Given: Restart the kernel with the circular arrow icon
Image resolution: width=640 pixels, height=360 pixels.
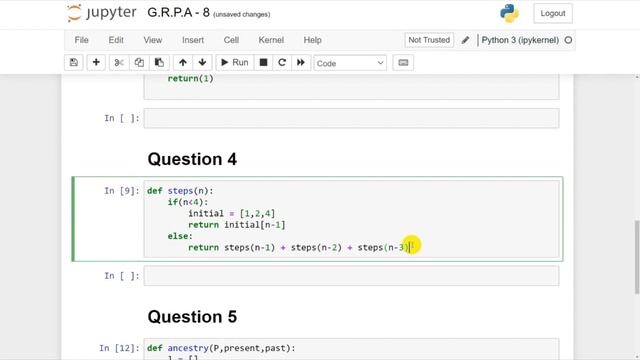Looking at the screenshot, I should pyautogui.click(x=282, y=62).
